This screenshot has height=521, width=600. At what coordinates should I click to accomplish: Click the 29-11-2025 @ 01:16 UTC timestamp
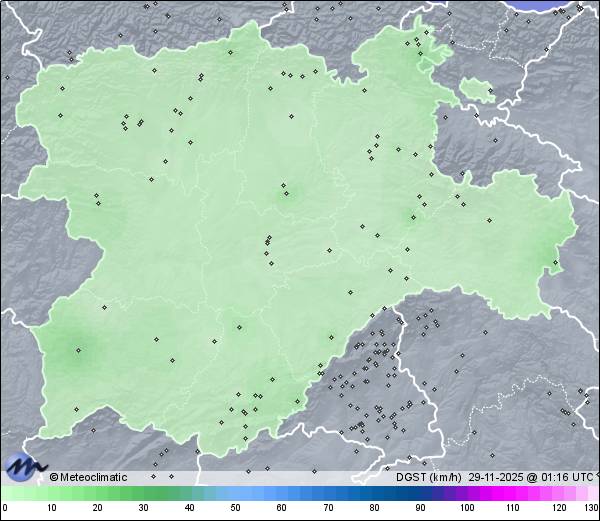click(529, 477)
